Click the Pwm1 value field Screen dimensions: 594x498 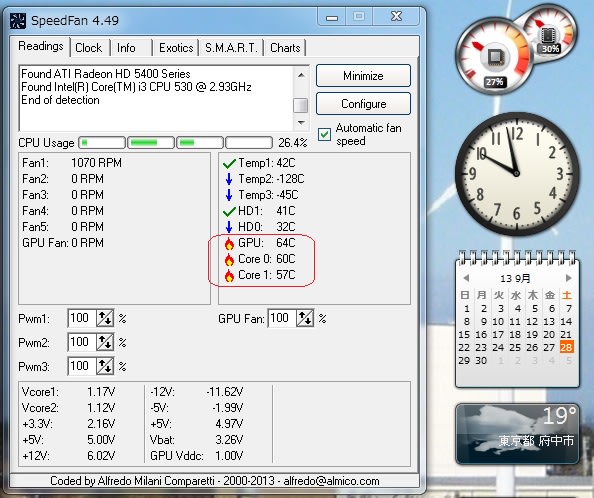(82, 318)
